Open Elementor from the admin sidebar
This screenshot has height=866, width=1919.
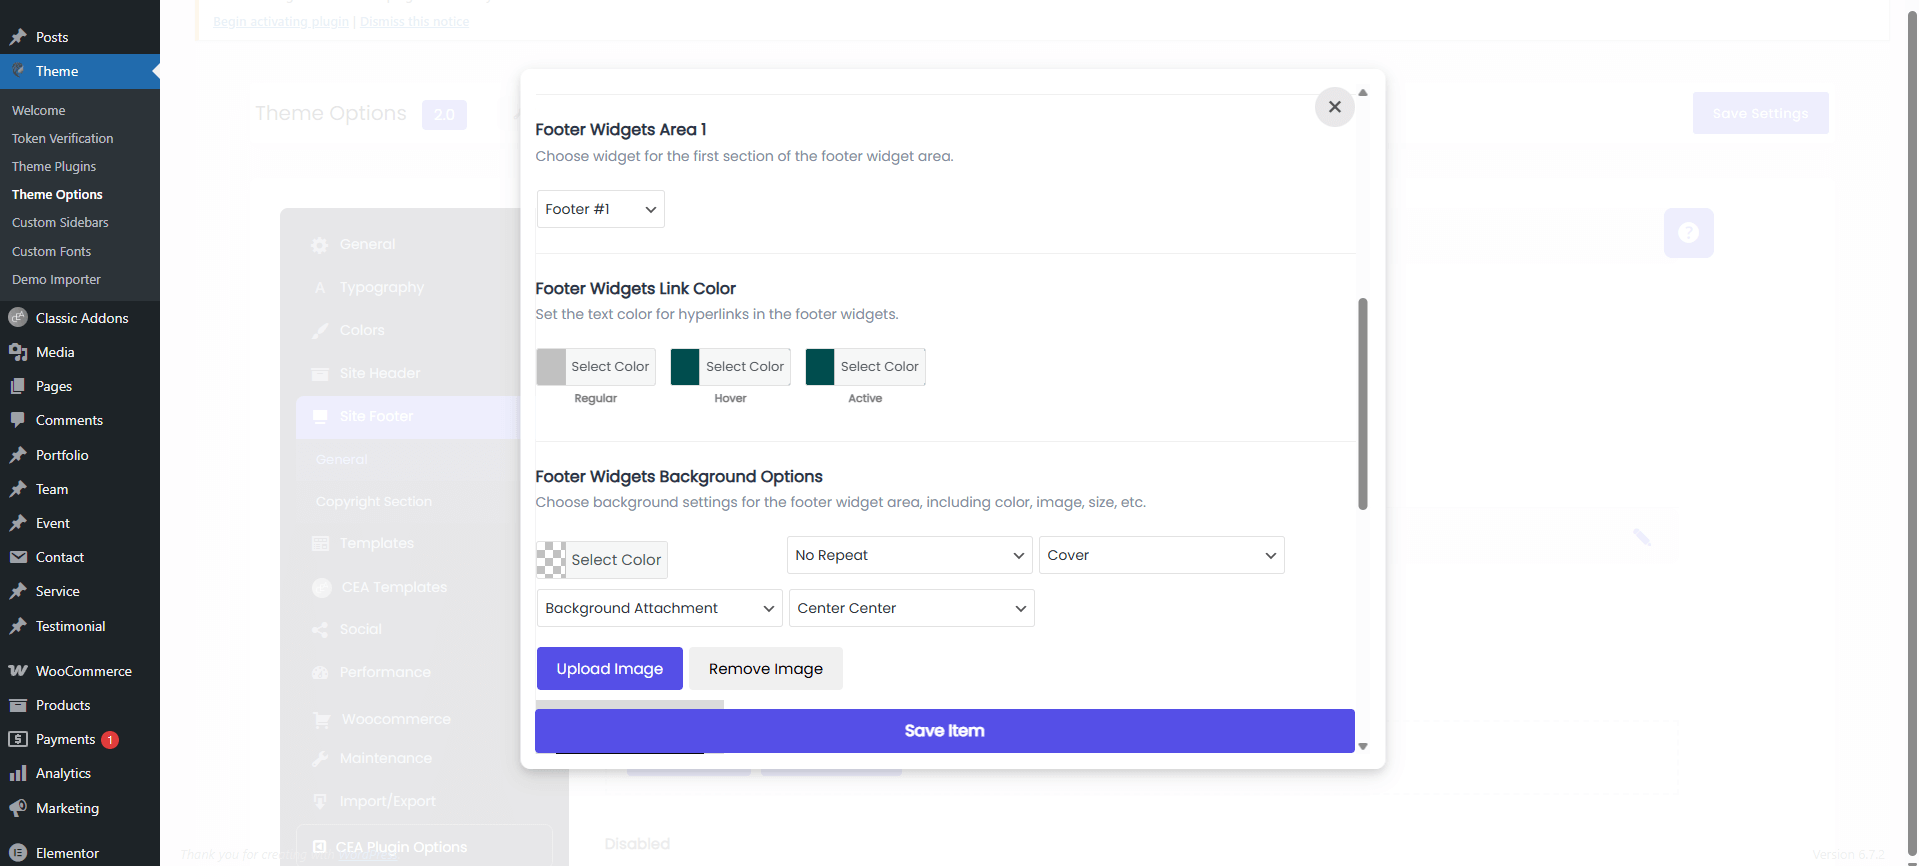point(66,853)
